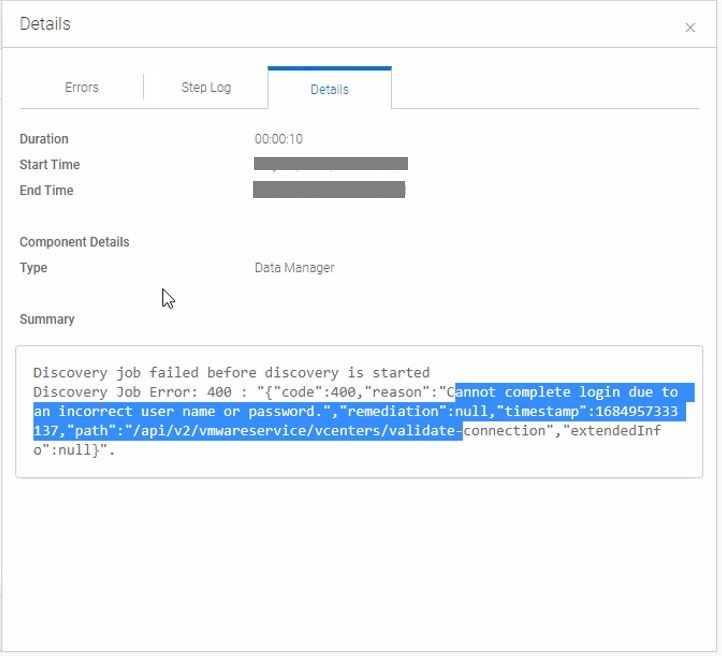This screenshot has height=656, width=722.
Task: Click the Details dialog title
Action: tap(45, 23)
